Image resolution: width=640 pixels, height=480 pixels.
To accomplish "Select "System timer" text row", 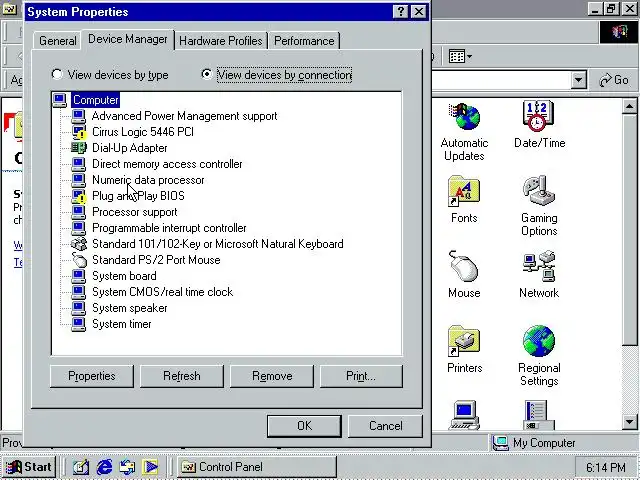I will 122,324.
